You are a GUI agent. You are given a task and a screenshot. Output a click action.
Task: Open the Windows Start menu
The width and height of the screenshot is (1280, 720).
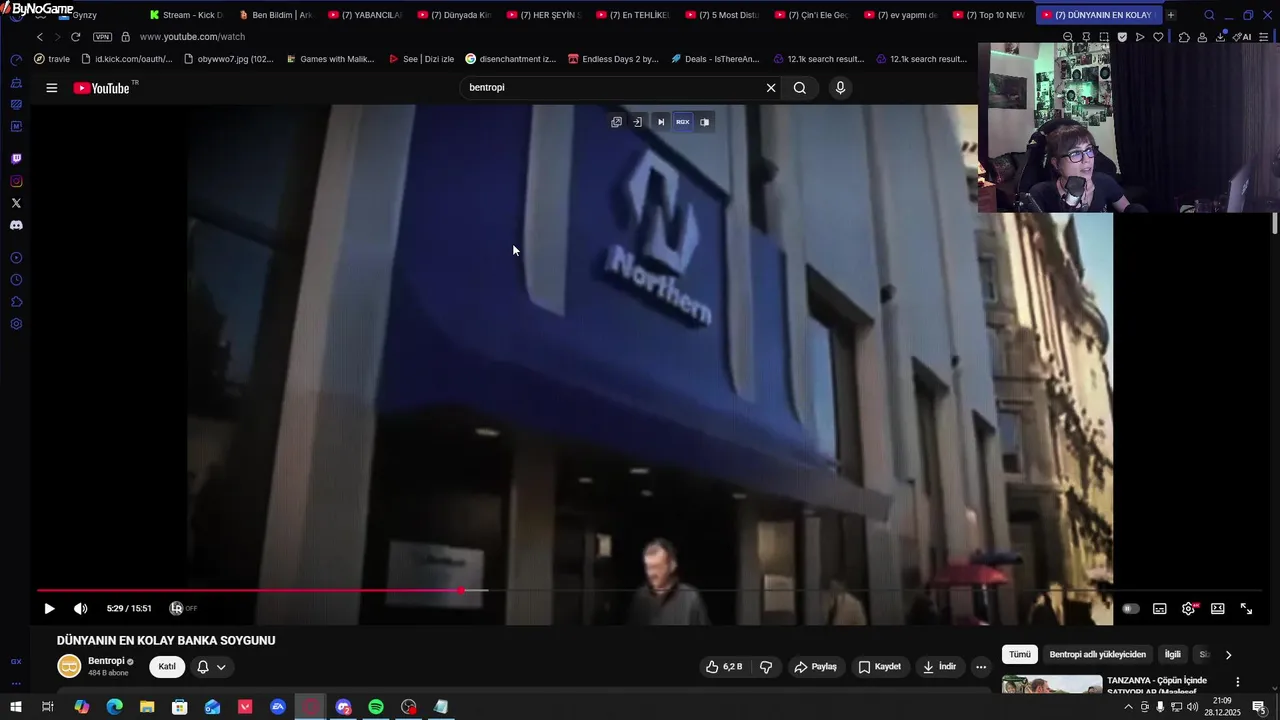(x=15, y=707)
